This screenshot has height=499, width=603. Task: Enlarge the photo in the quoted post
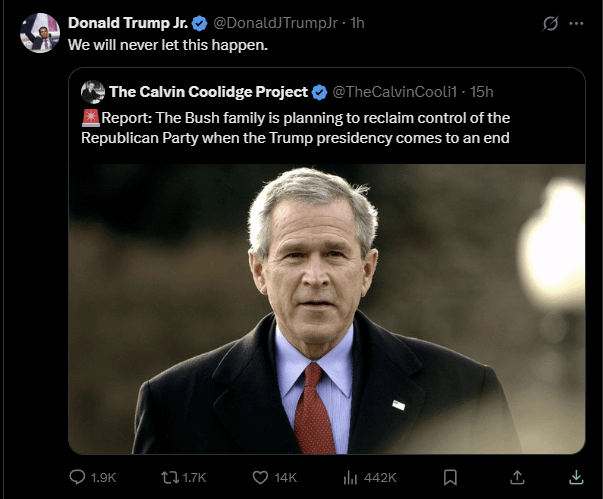pos(327,305)
